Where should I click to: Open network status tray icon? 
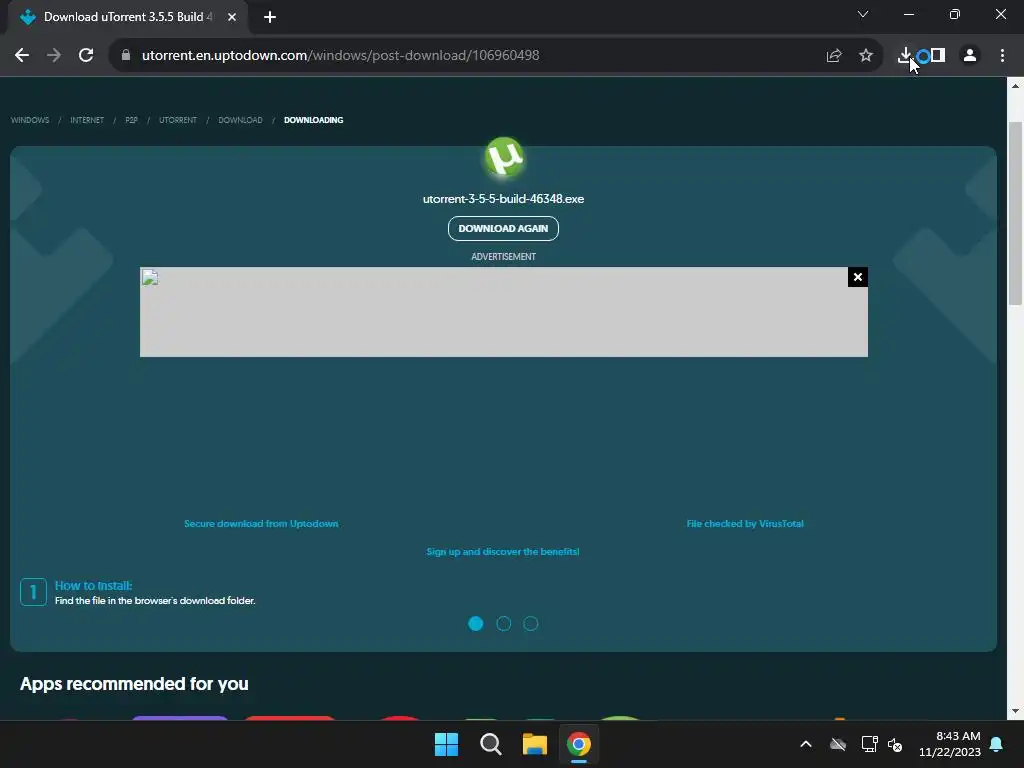pyautogui.click(x=869, y=744)
